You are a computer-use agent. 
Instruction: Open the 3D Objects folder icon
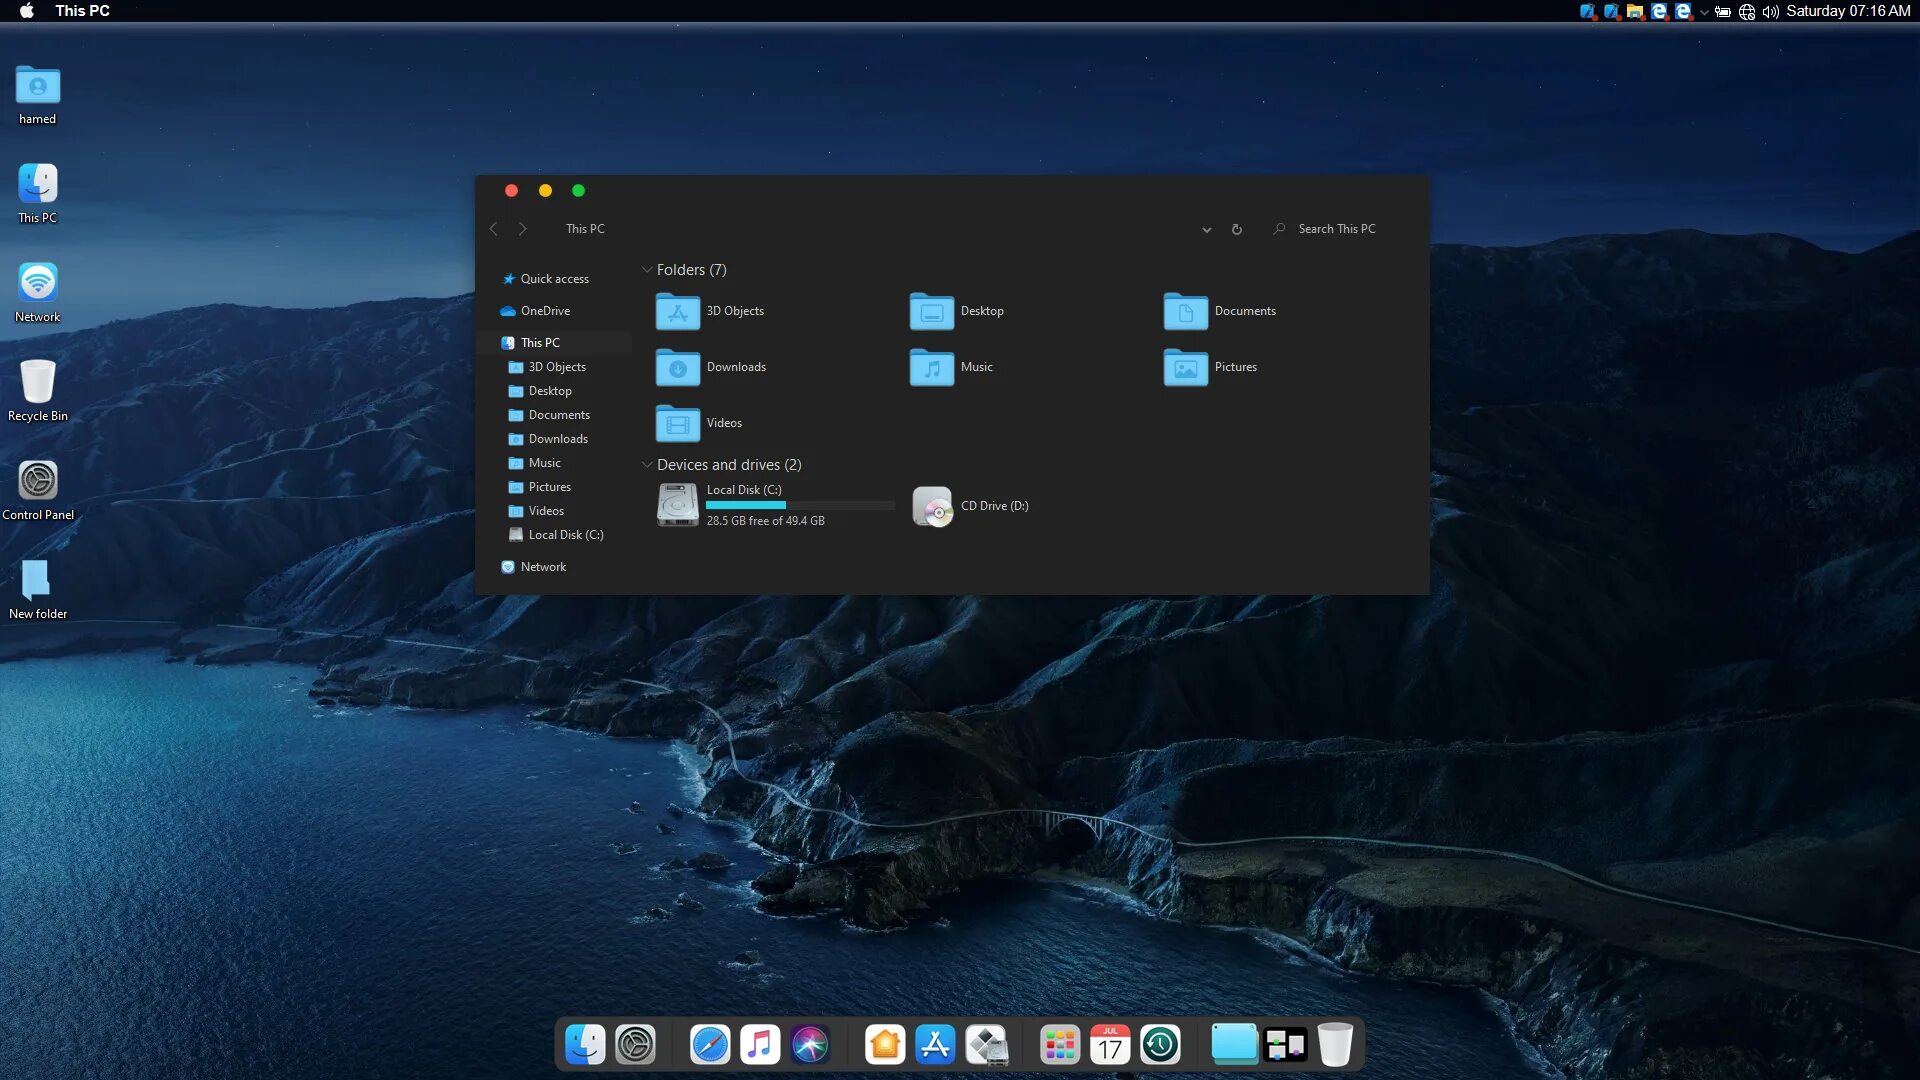coord(677,311)
